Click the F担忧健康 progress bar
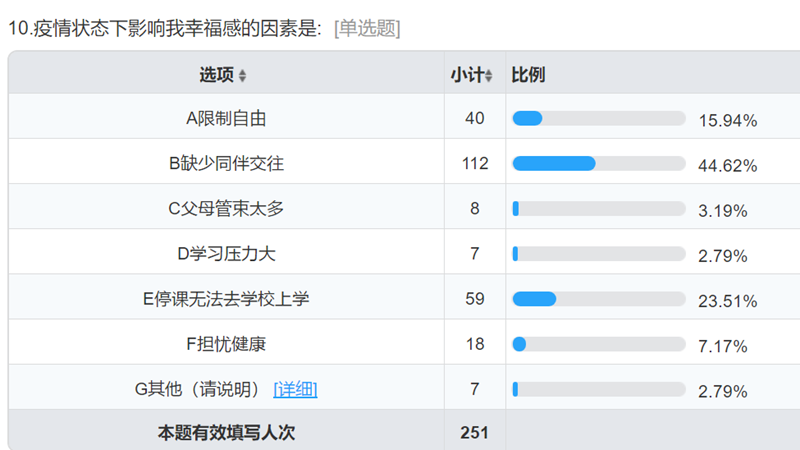This screenshot has width=800, height=450. (599, 344)
